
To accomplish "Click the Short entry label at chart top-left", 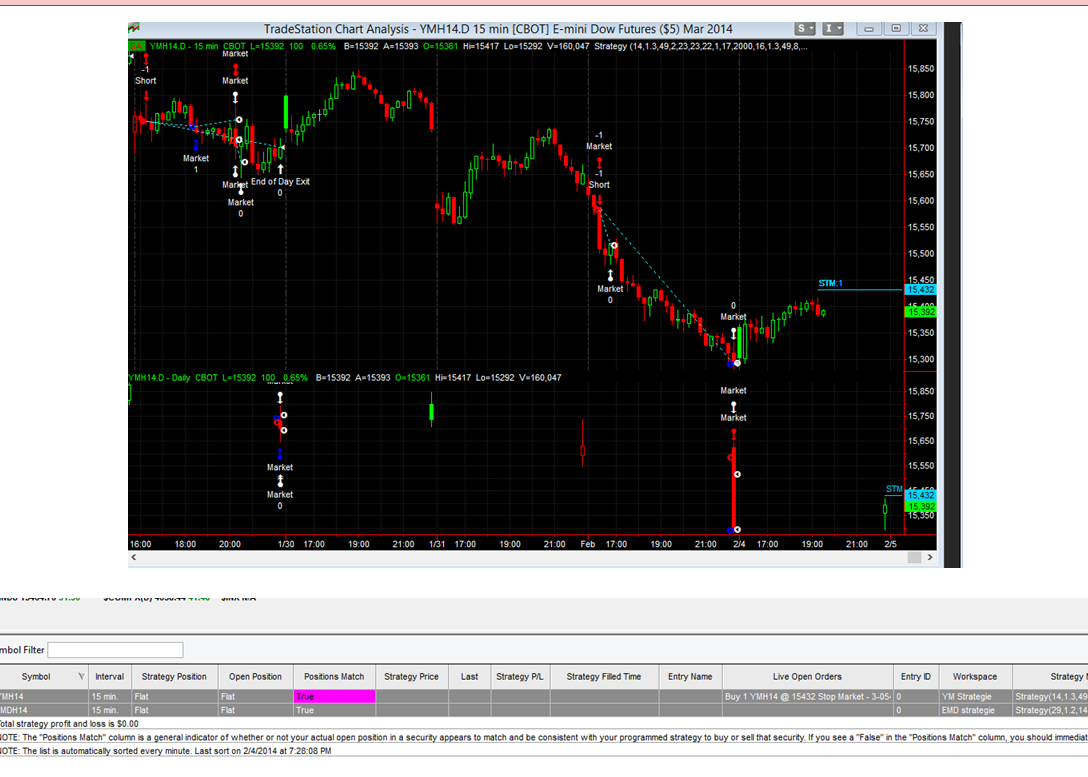I will click(146, 80).
